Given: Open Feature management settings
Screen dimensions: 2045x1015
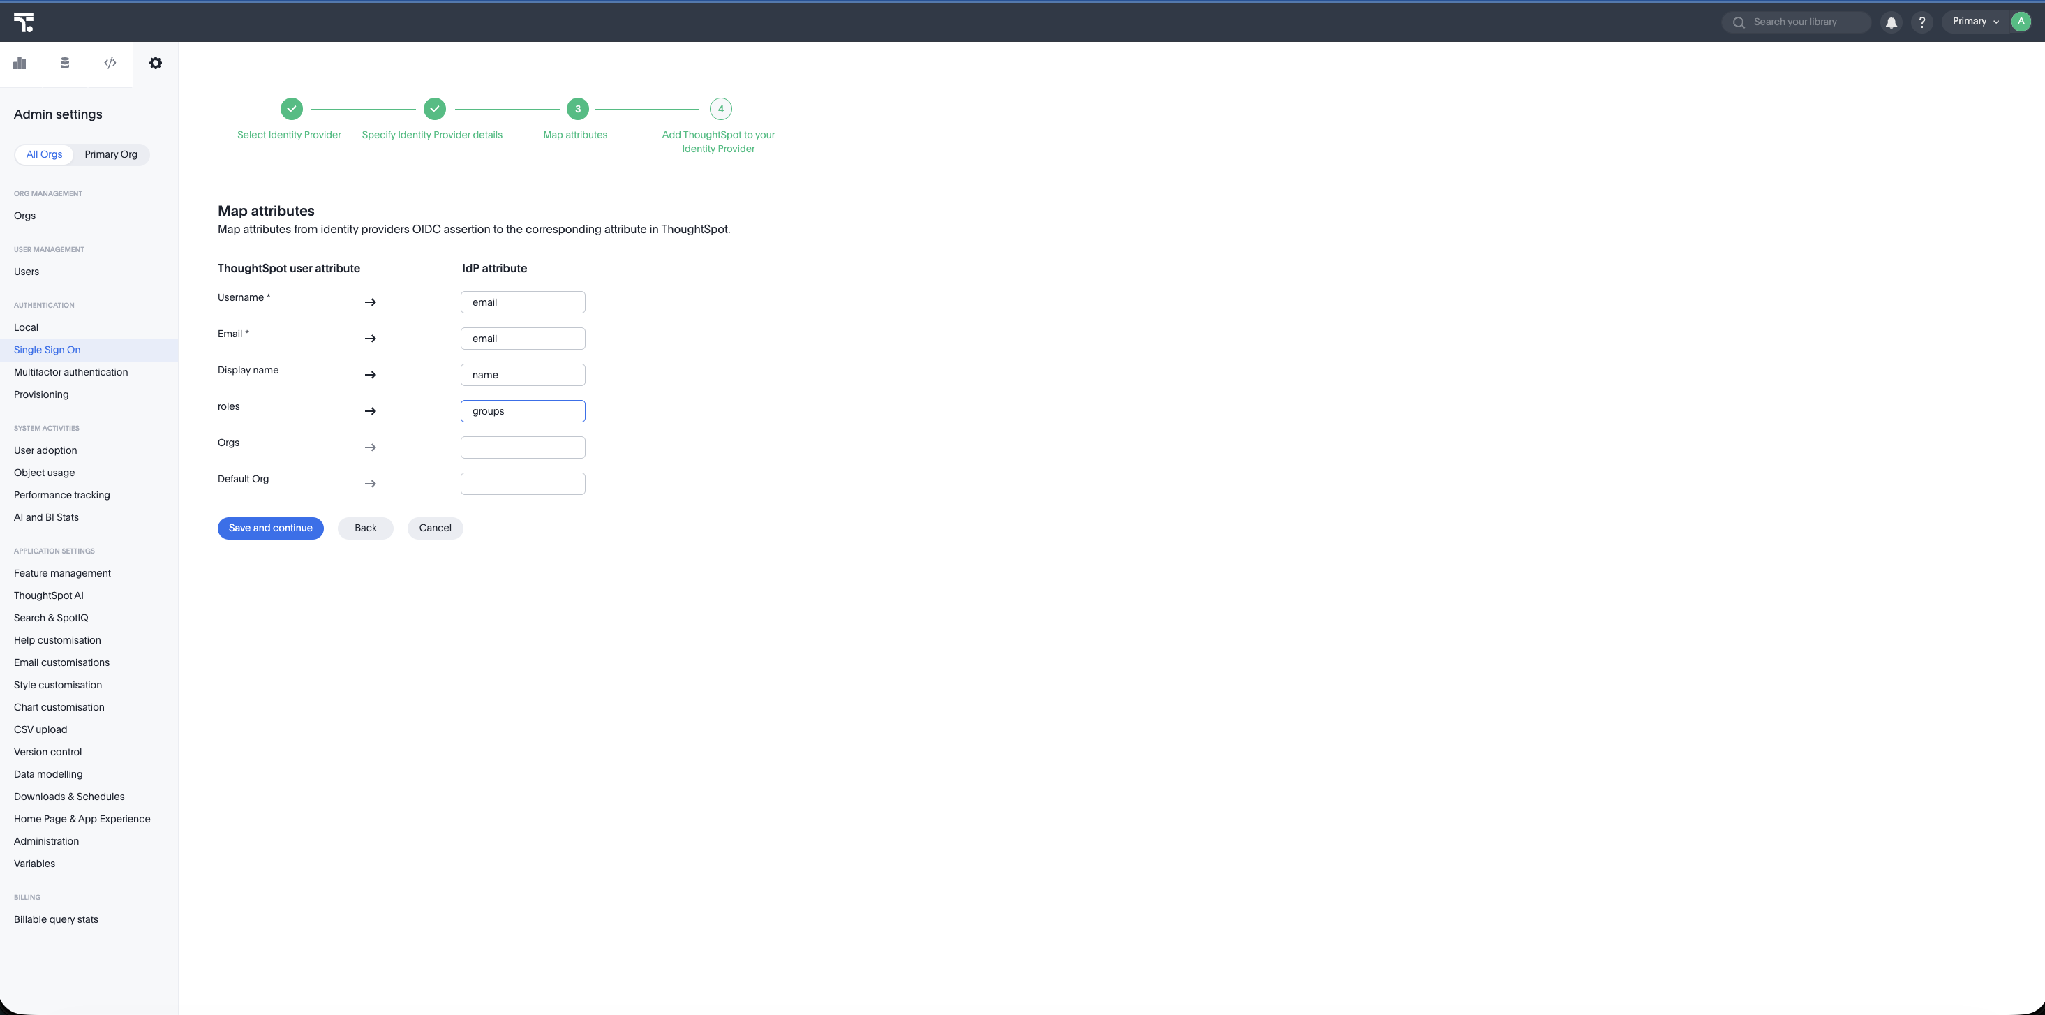Looking at the screenshot, I should click(62, 574).
